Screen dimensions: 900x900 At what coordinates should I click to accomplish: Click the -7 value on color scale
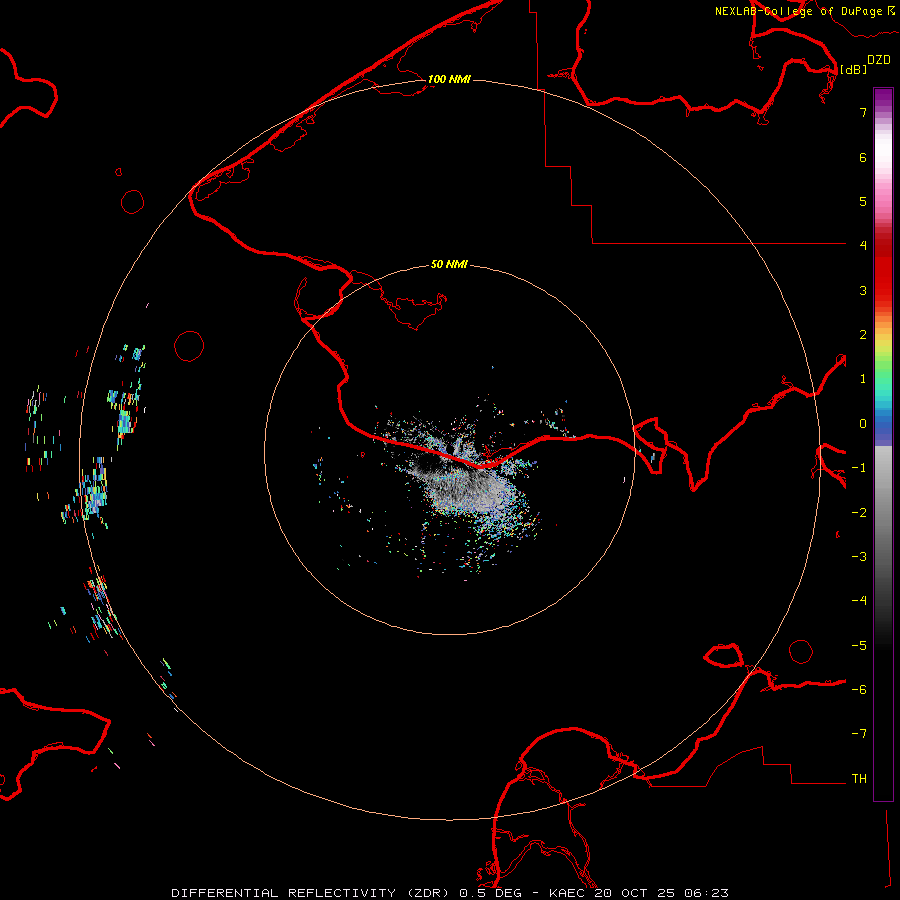pyautogui.click(x=859, y=734)
